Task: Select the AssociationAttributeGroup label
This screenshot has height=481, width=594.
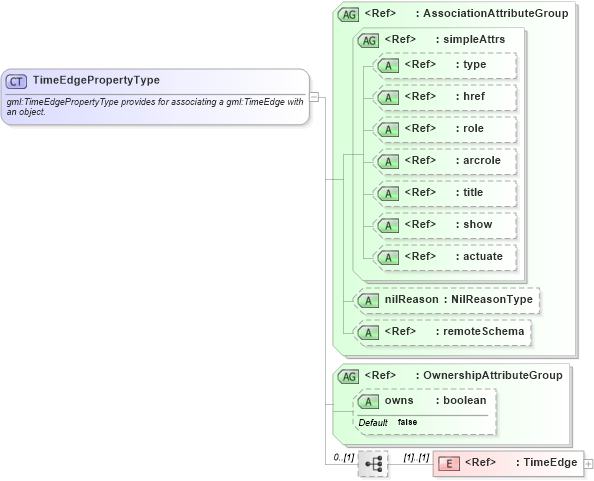Action: pyautogui.click(x=496, y=13)
